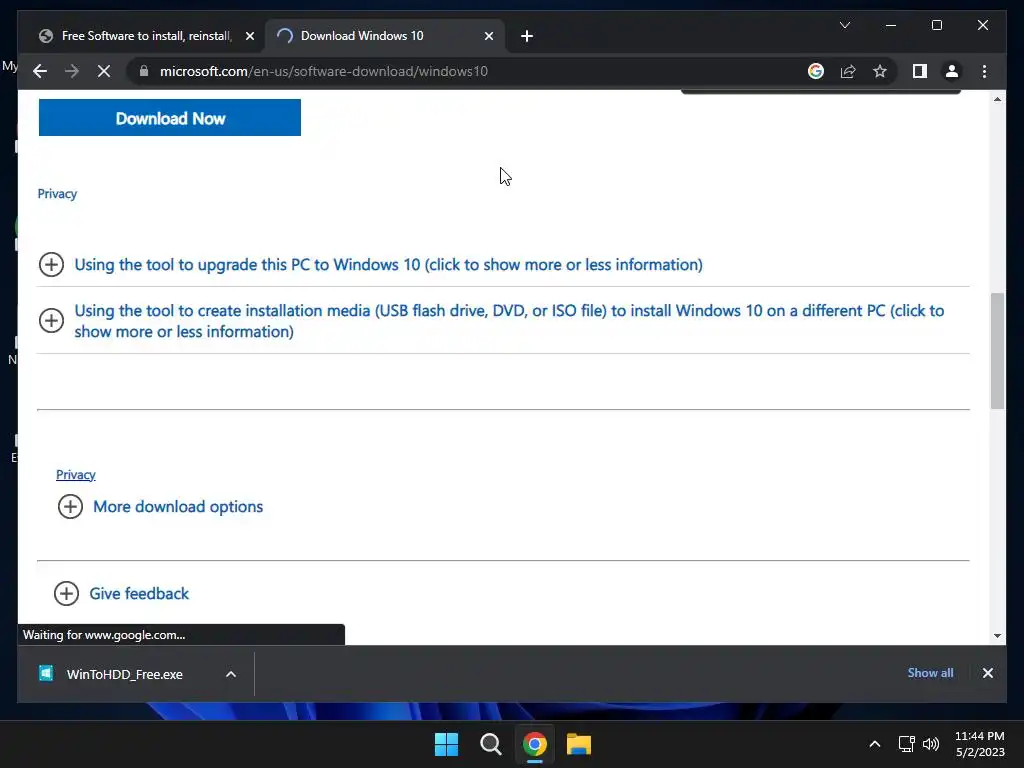Expand WinToHDD_Free.exe download options chevron
This screenshot has width=1024, height=768.
pos(231,674)
